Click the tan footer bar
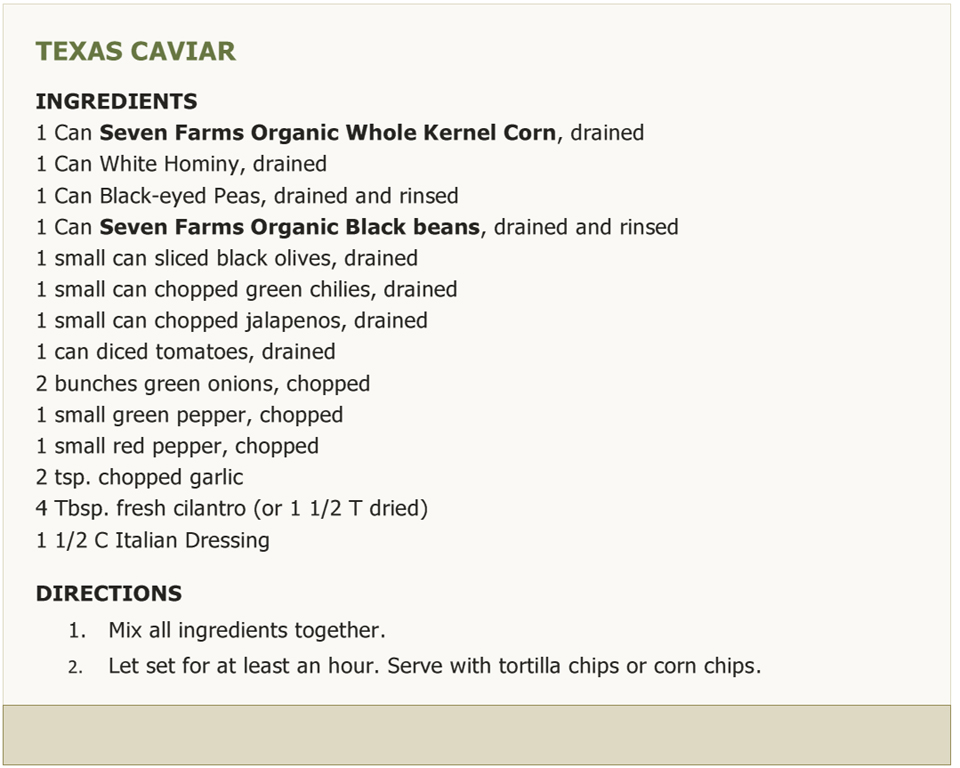960x768 pixels. (477, 735)
